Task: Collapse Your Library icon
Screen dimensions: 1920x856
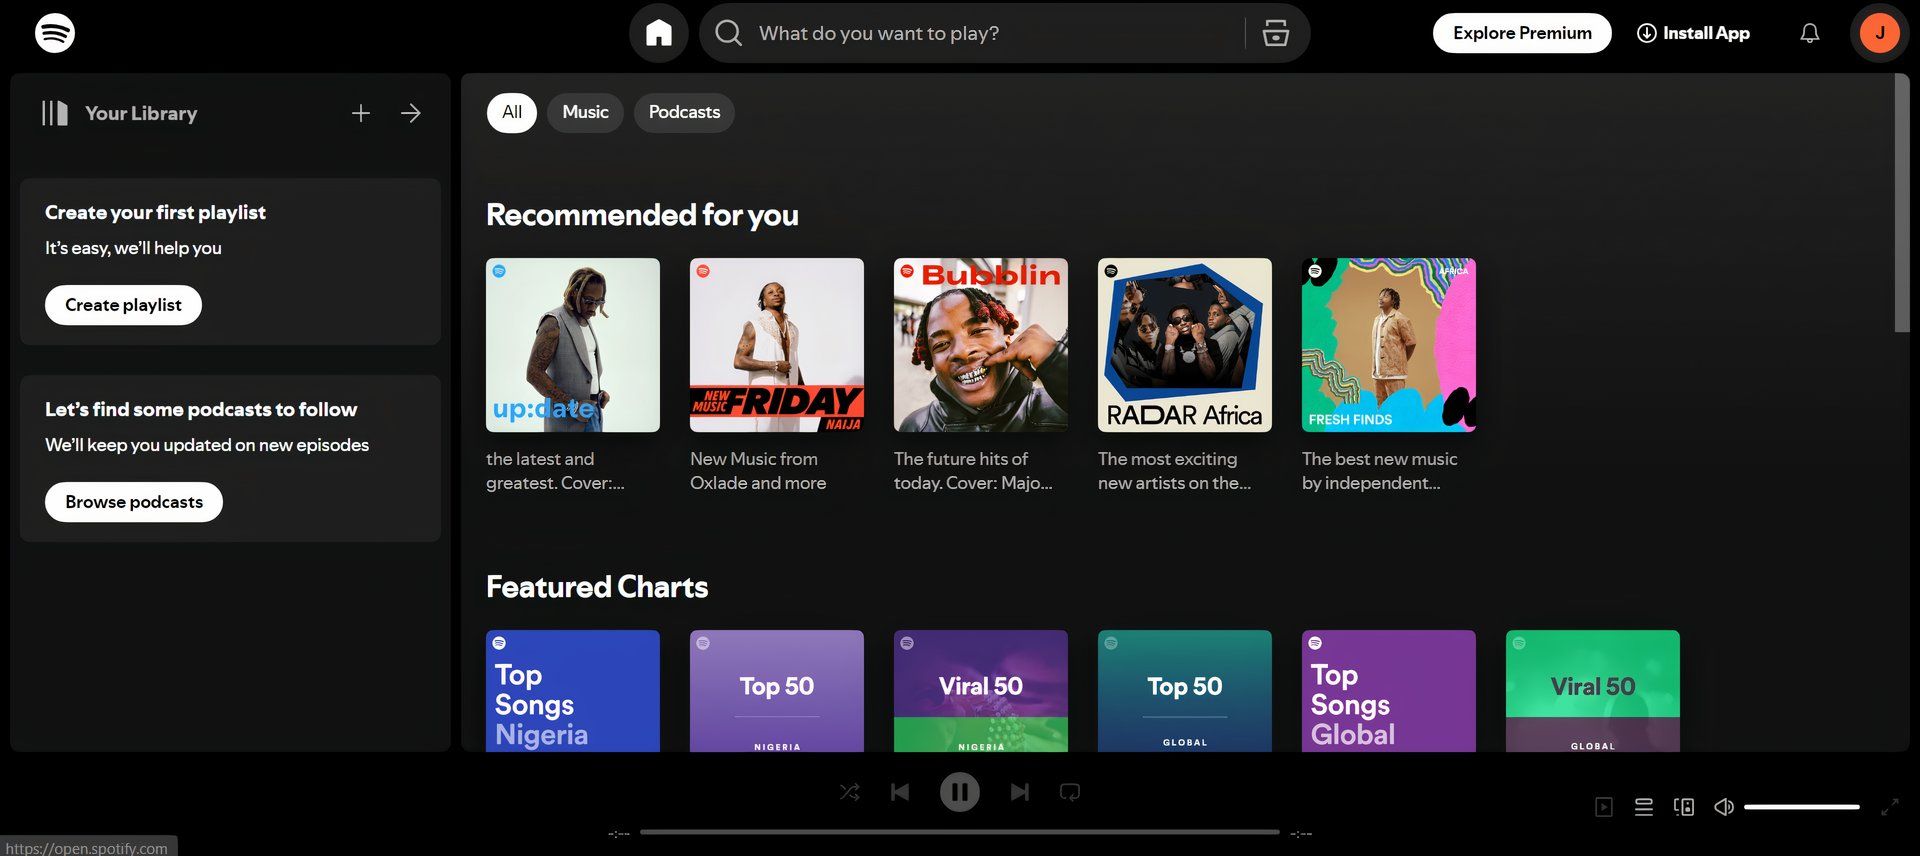Action: point(55,113)
